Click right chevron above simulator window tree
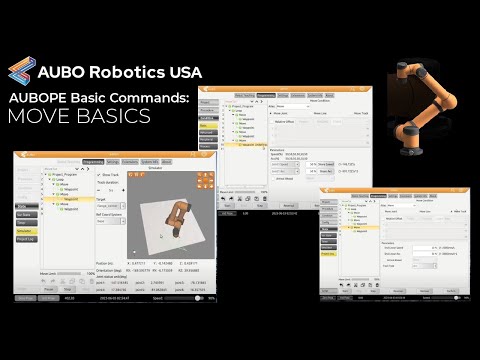 click(88, 169)
